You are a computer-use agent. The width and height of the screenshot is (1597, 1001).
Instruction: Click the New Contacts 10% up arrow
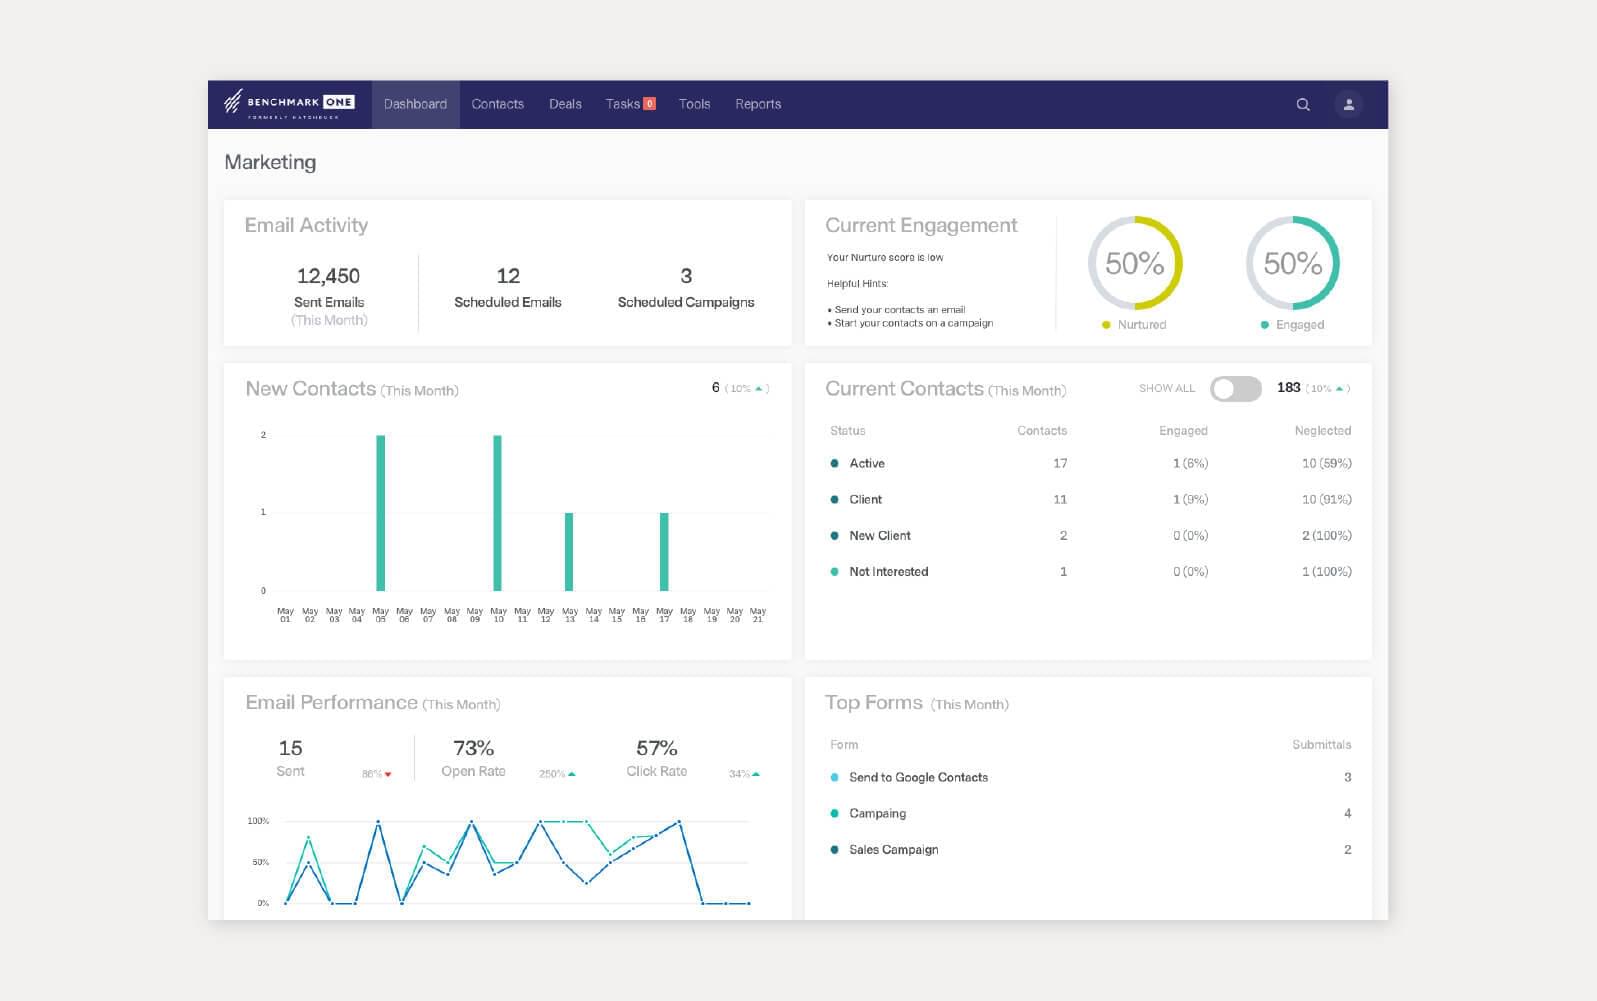click(759, 389)
